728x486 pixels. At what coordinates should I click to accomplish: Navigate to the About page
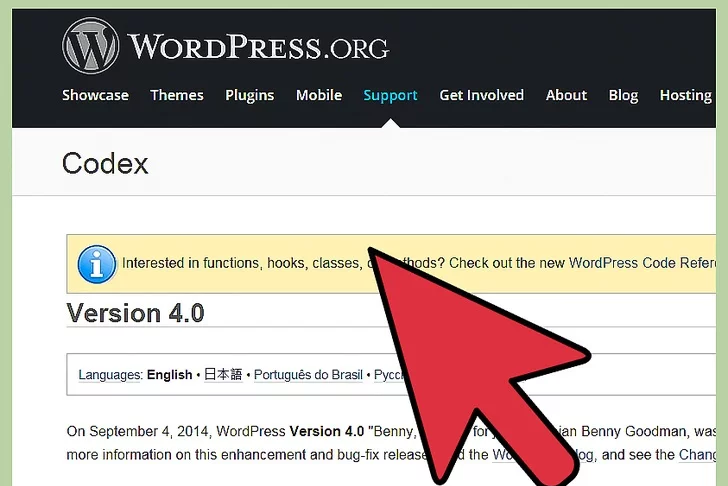click(566, 95)
